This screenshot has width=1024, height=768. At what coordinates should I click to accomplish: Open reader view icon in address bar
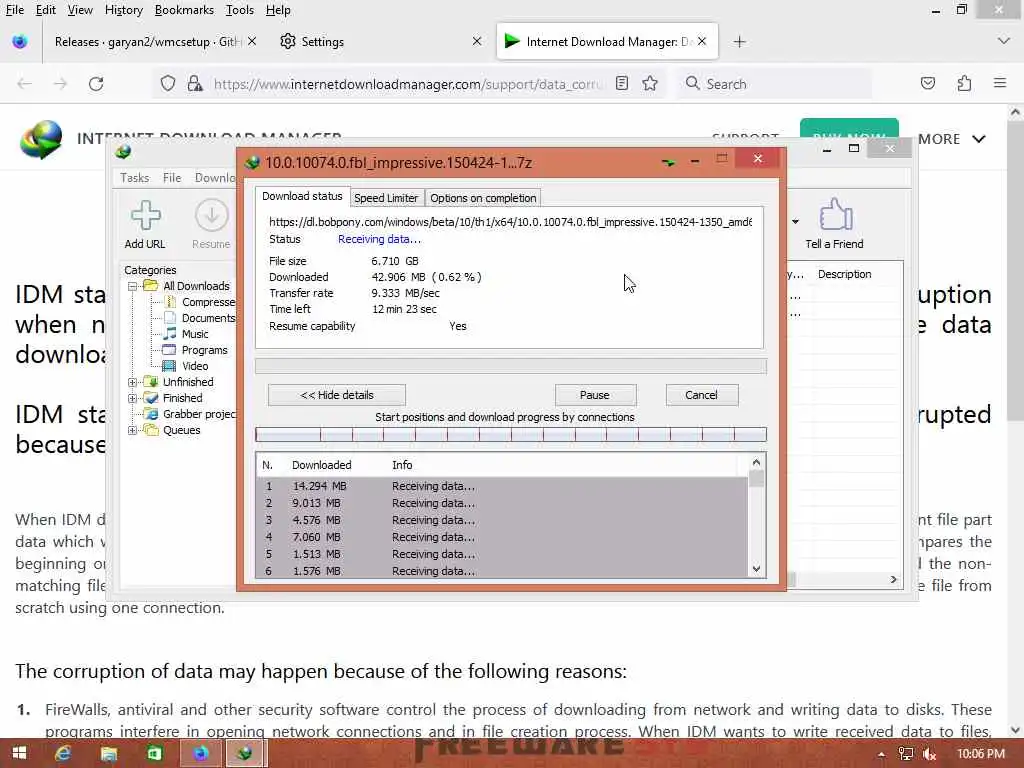[x=622, y=84]
